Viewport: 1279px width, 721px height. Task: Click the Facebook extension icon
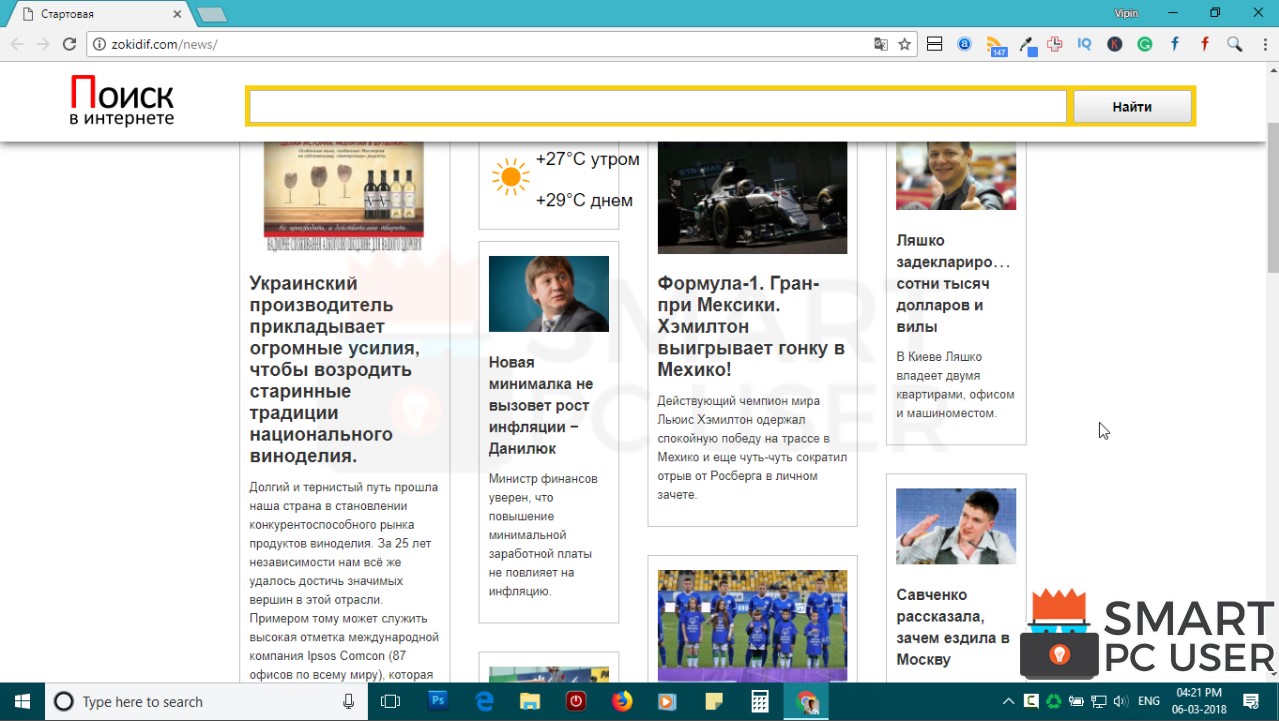click(1175, 44)
